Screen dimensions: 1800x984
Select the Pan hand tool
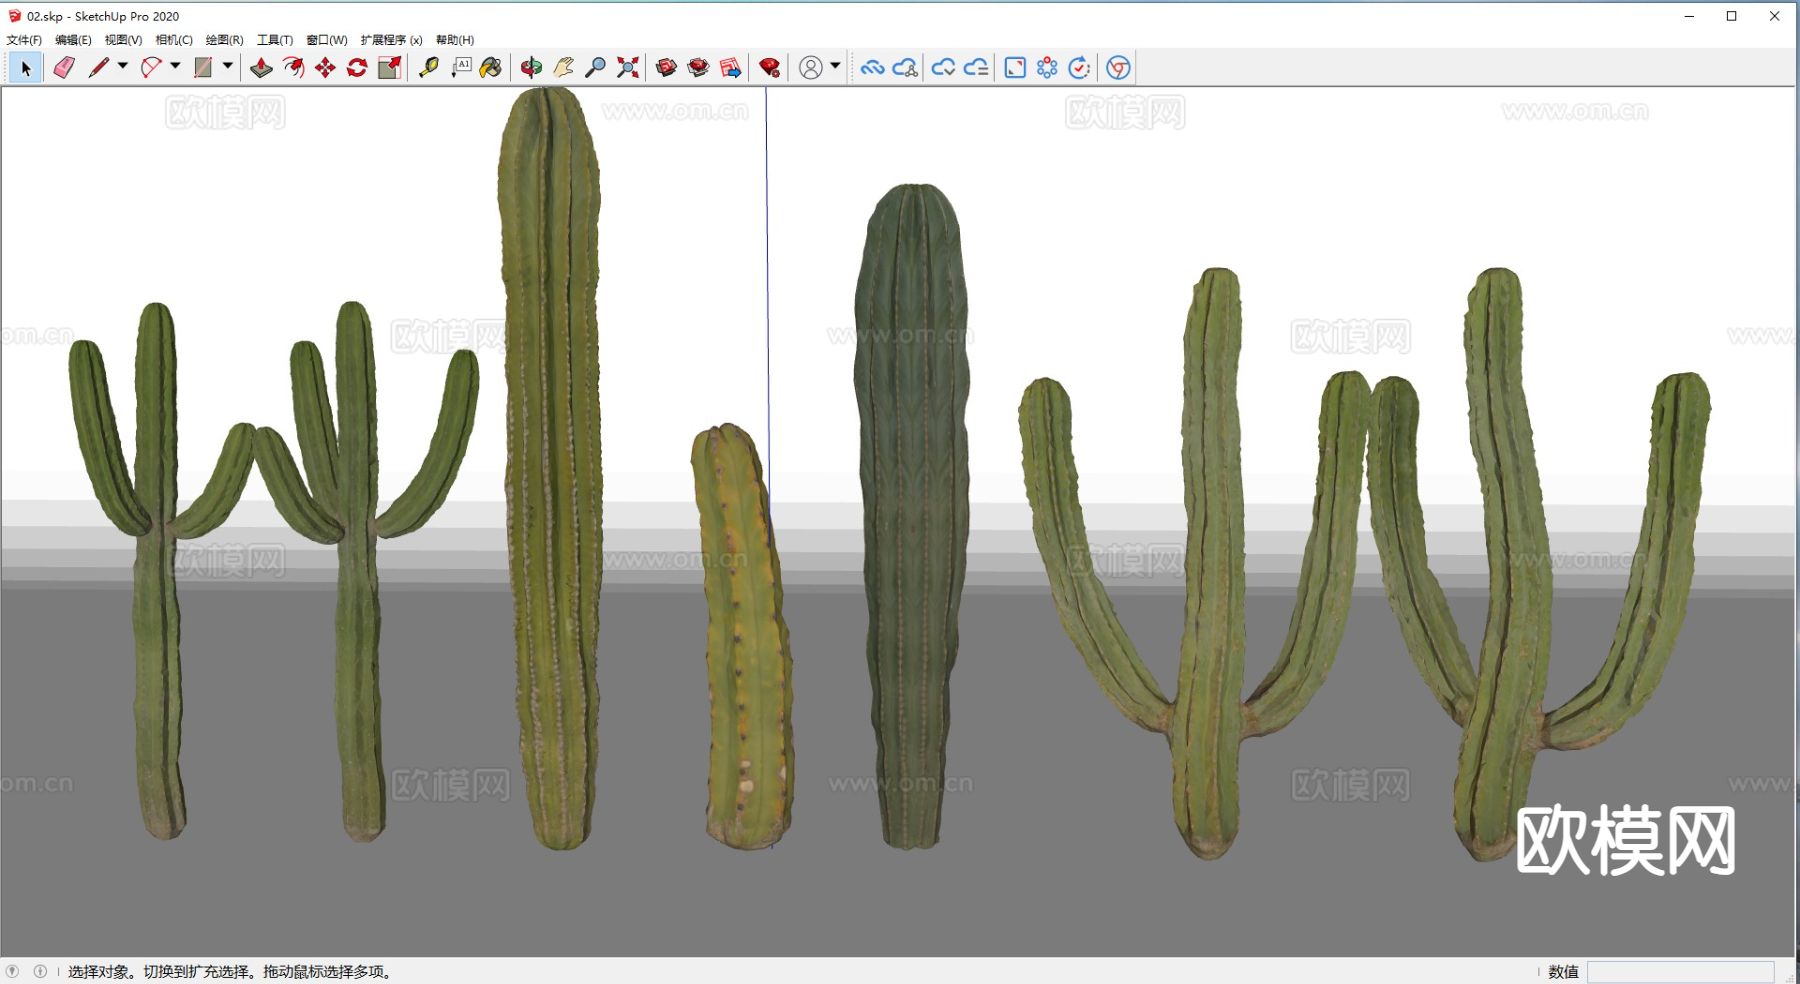(x=563, y=67)
